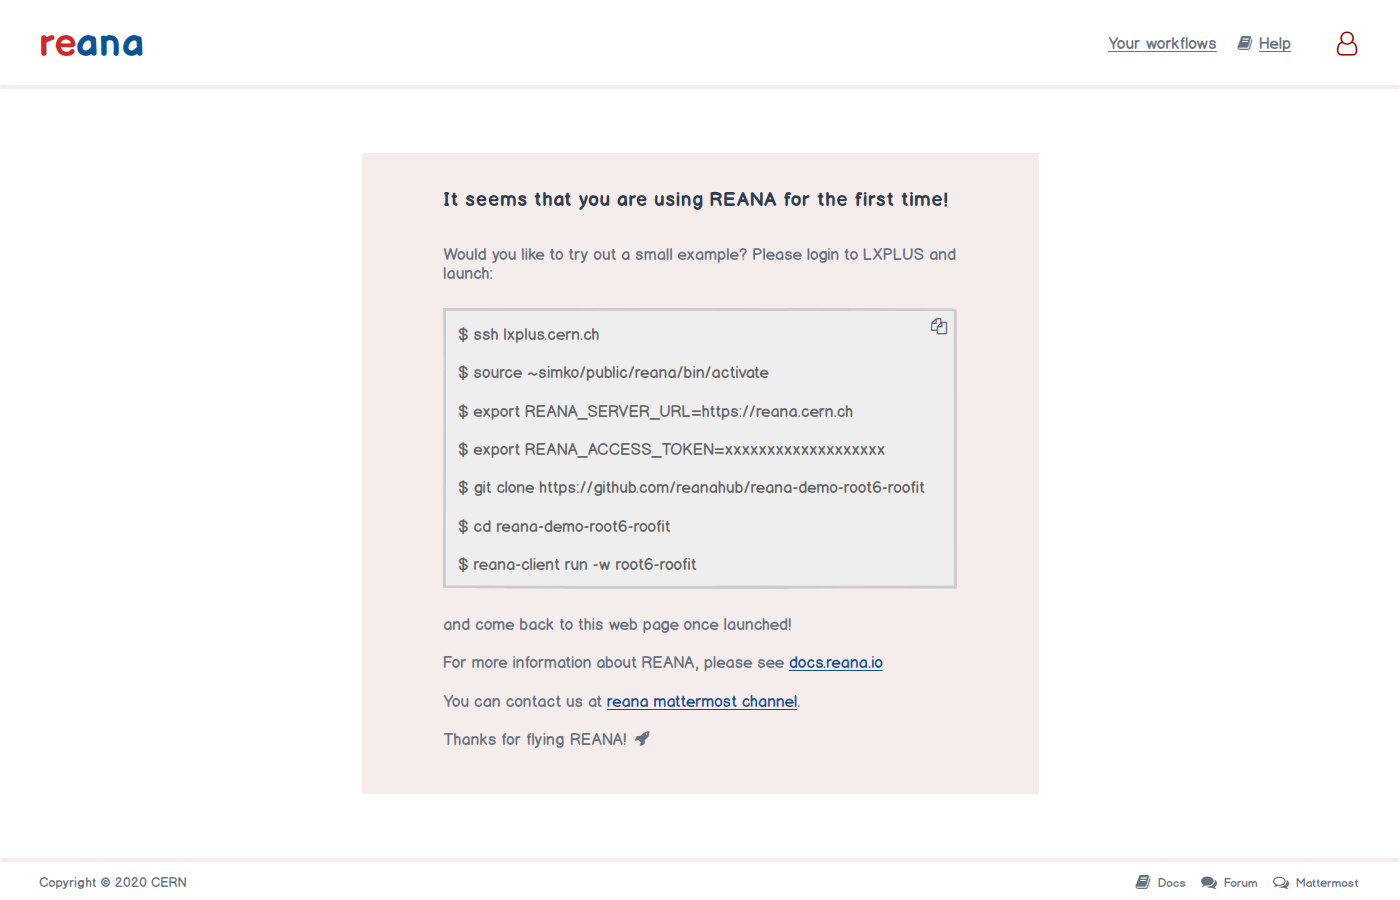Open Your workflows
The width and height of the screenshot is (1400, 900).
(1161, 43)
